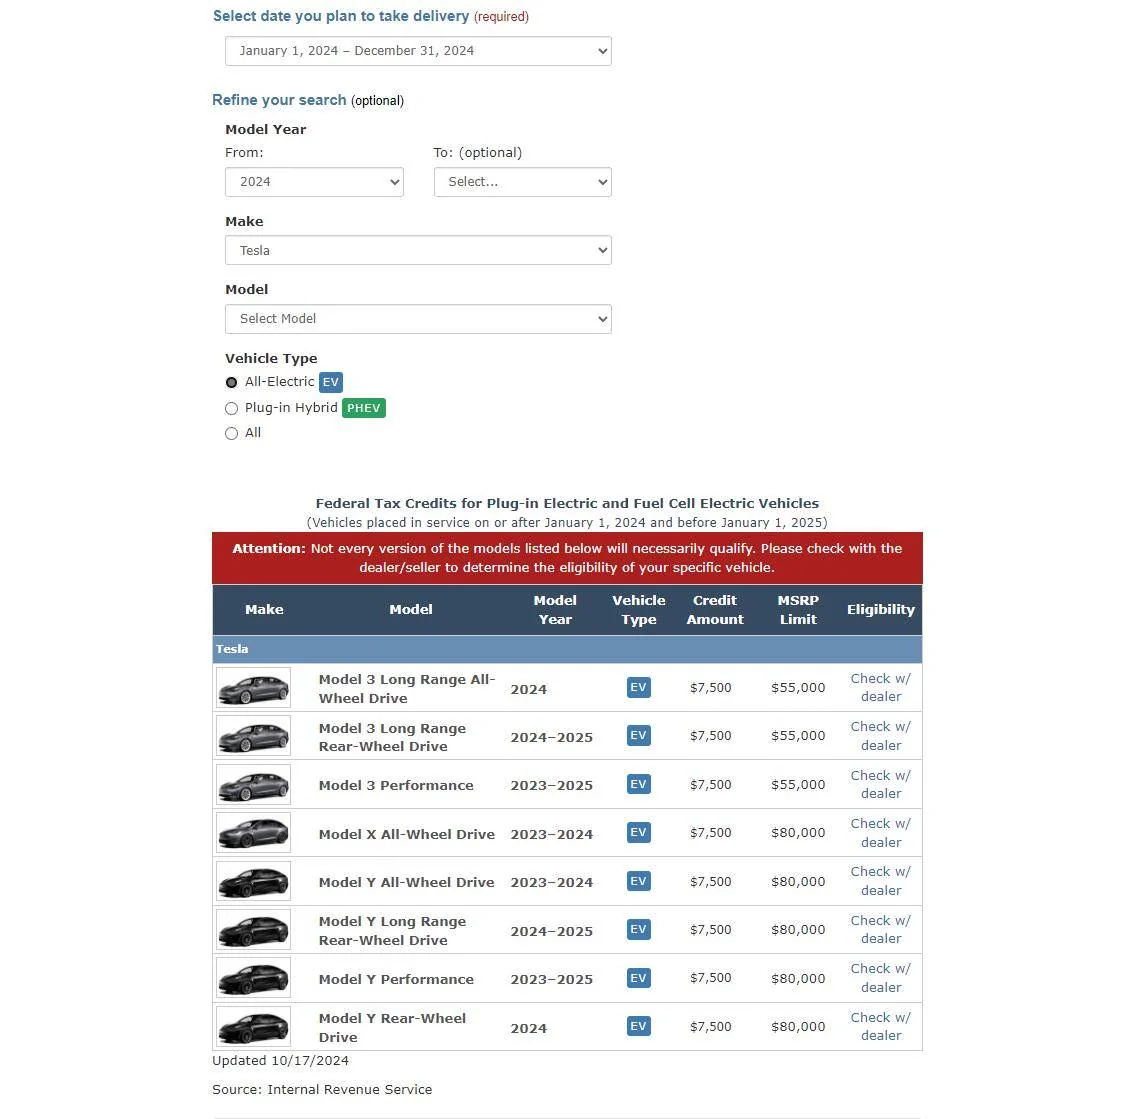Click EV icon in Model Y Long Range Rear-Wheel row
This screenshot has height=1119, width=1138.
(x=639, y=929)
